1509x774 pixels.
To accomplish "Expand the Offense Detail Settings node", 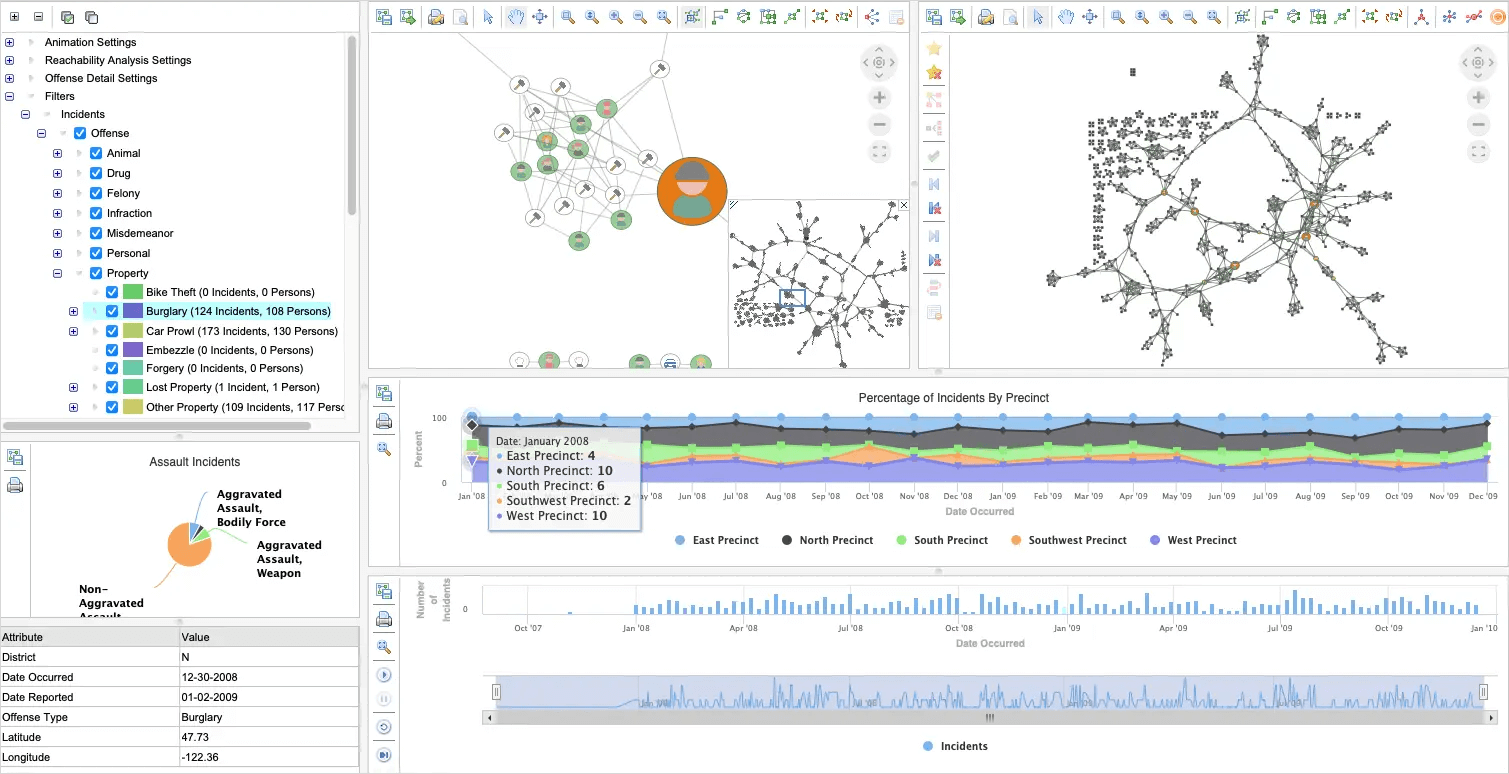I will (10, 78).
